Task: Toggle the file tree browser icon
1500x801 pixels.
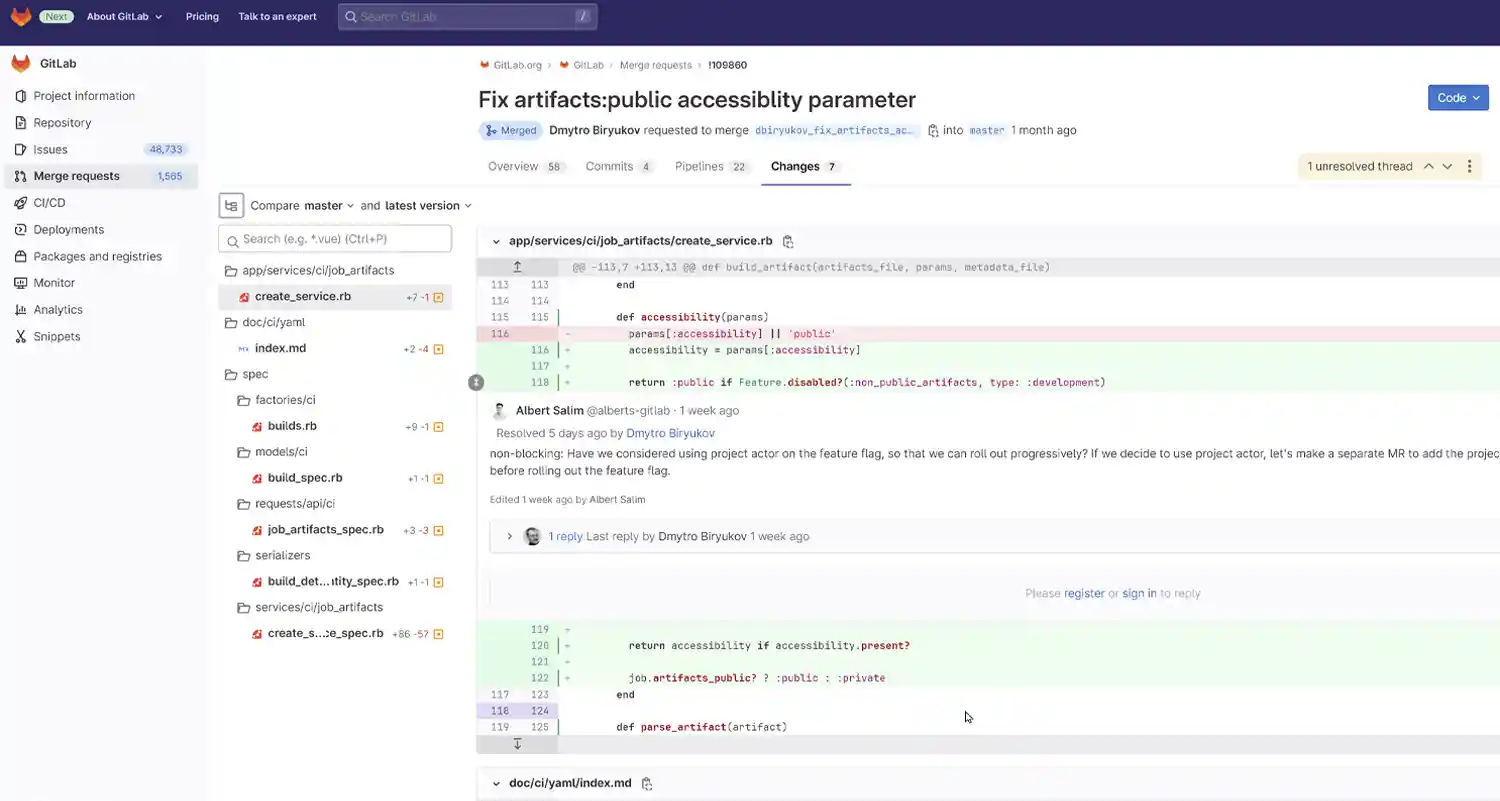Action: coord(231,205)
